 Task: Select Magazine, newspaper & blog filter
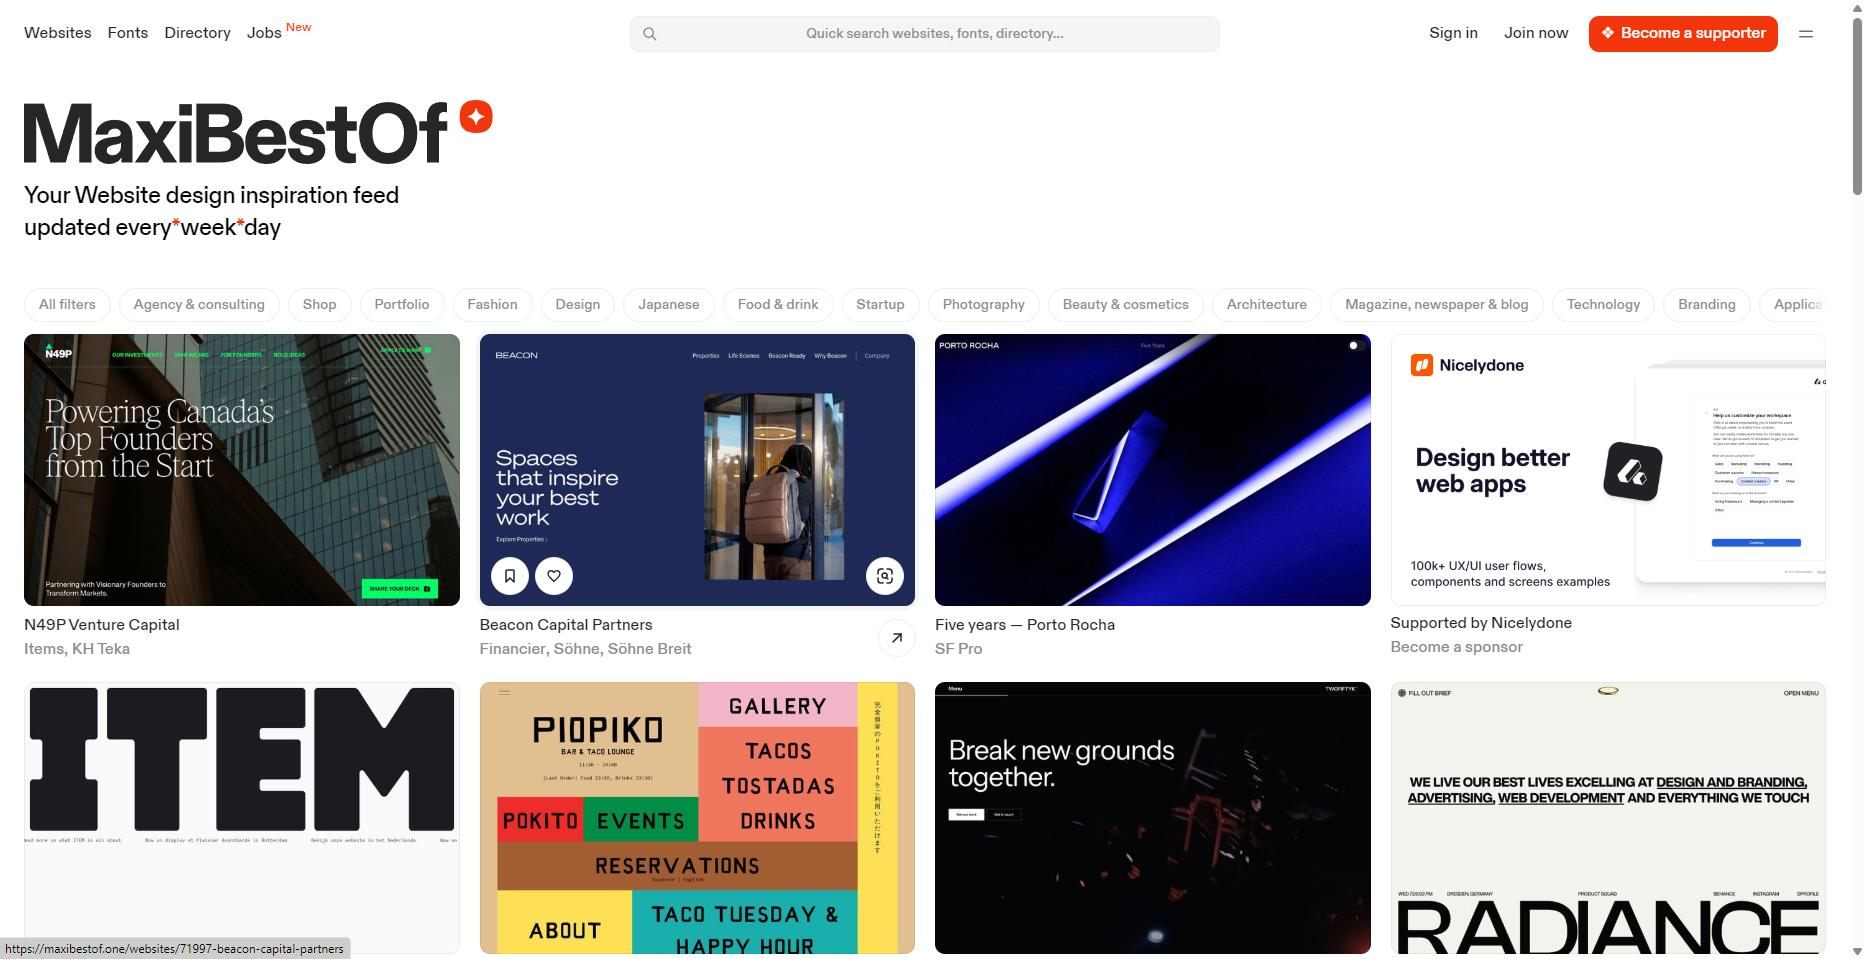(x=1437, y=305)
